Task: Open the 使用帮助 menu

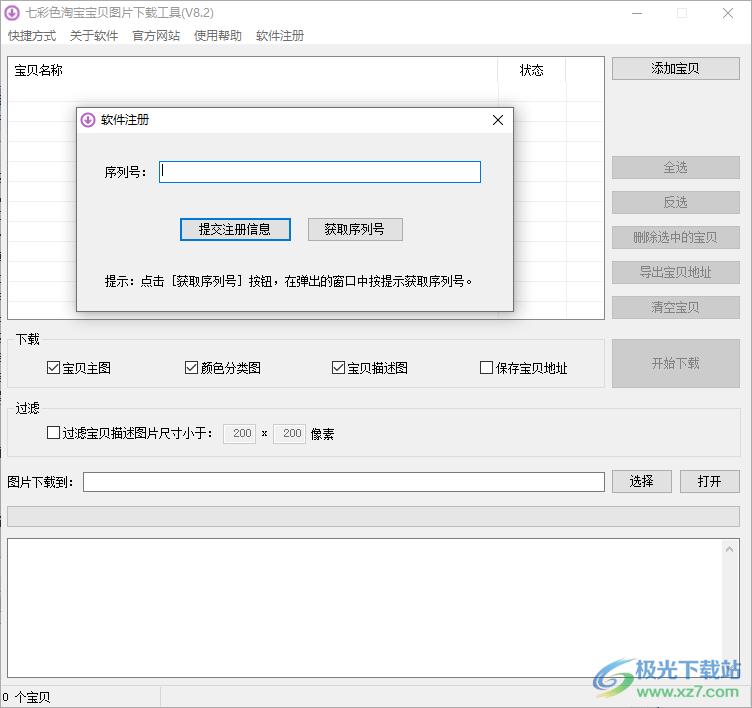Action: tap(218, 36)
